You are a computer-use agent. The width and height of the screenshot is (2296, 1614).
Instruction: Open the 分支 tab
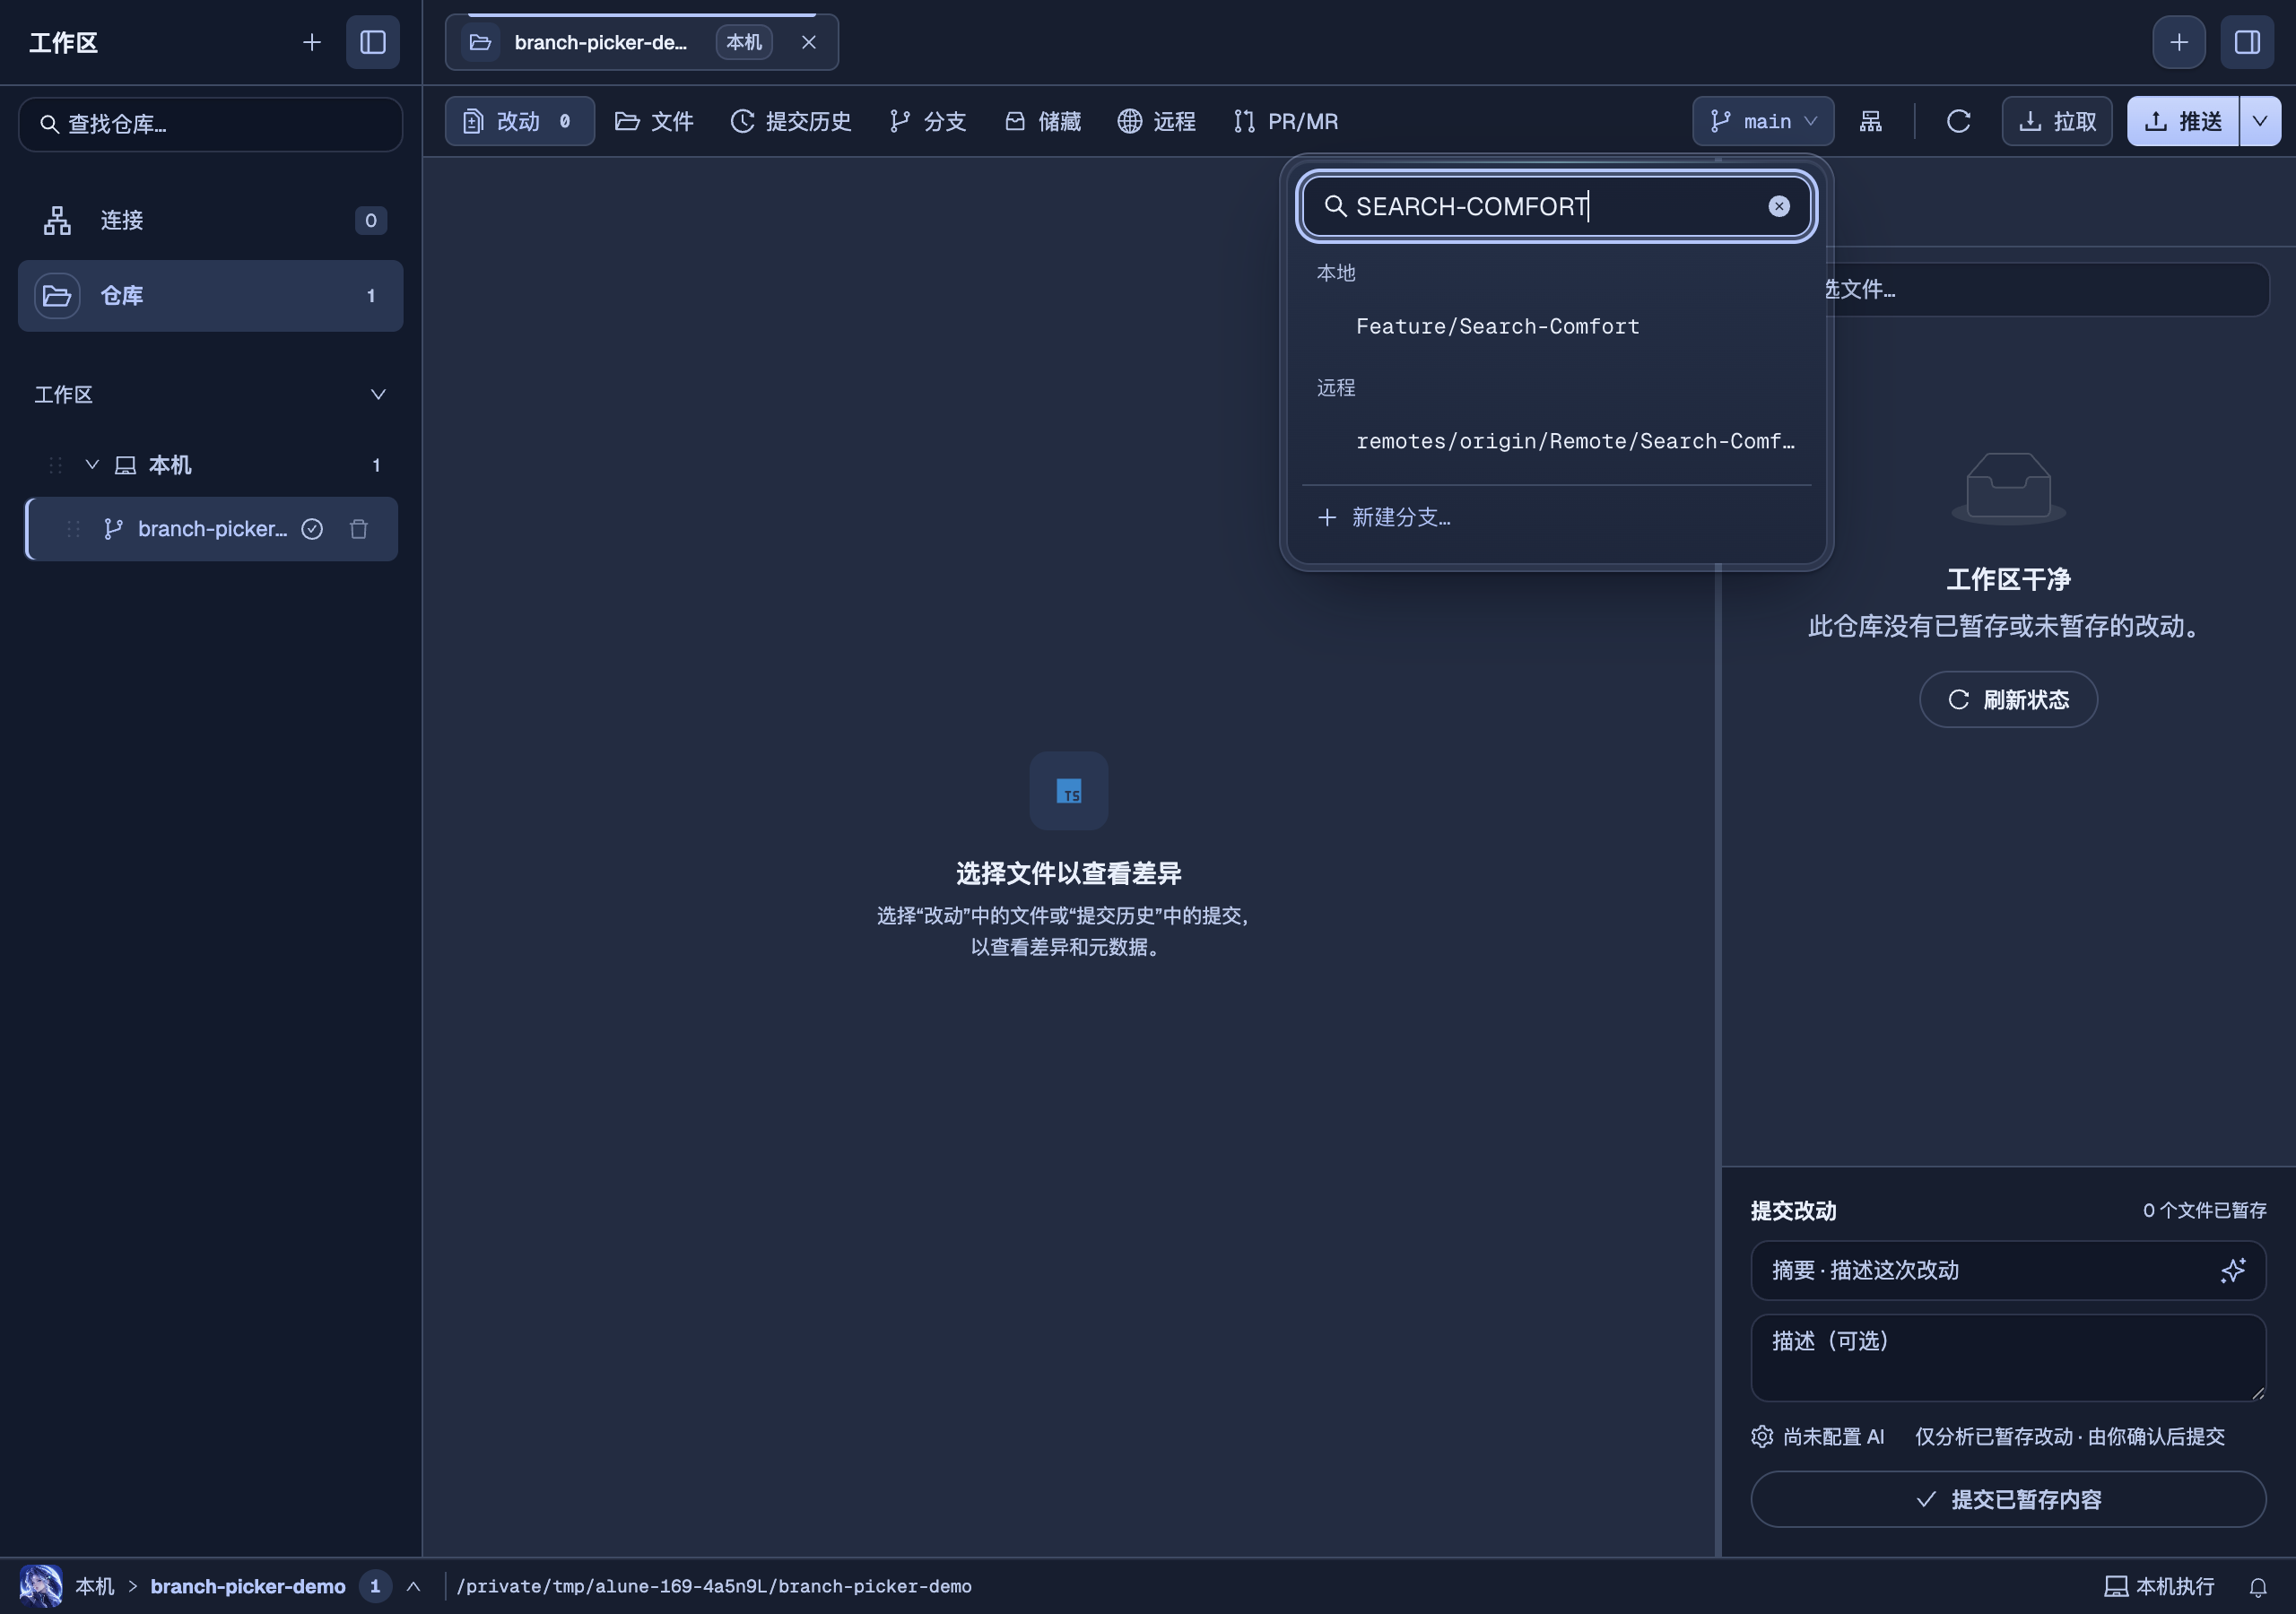928,121
